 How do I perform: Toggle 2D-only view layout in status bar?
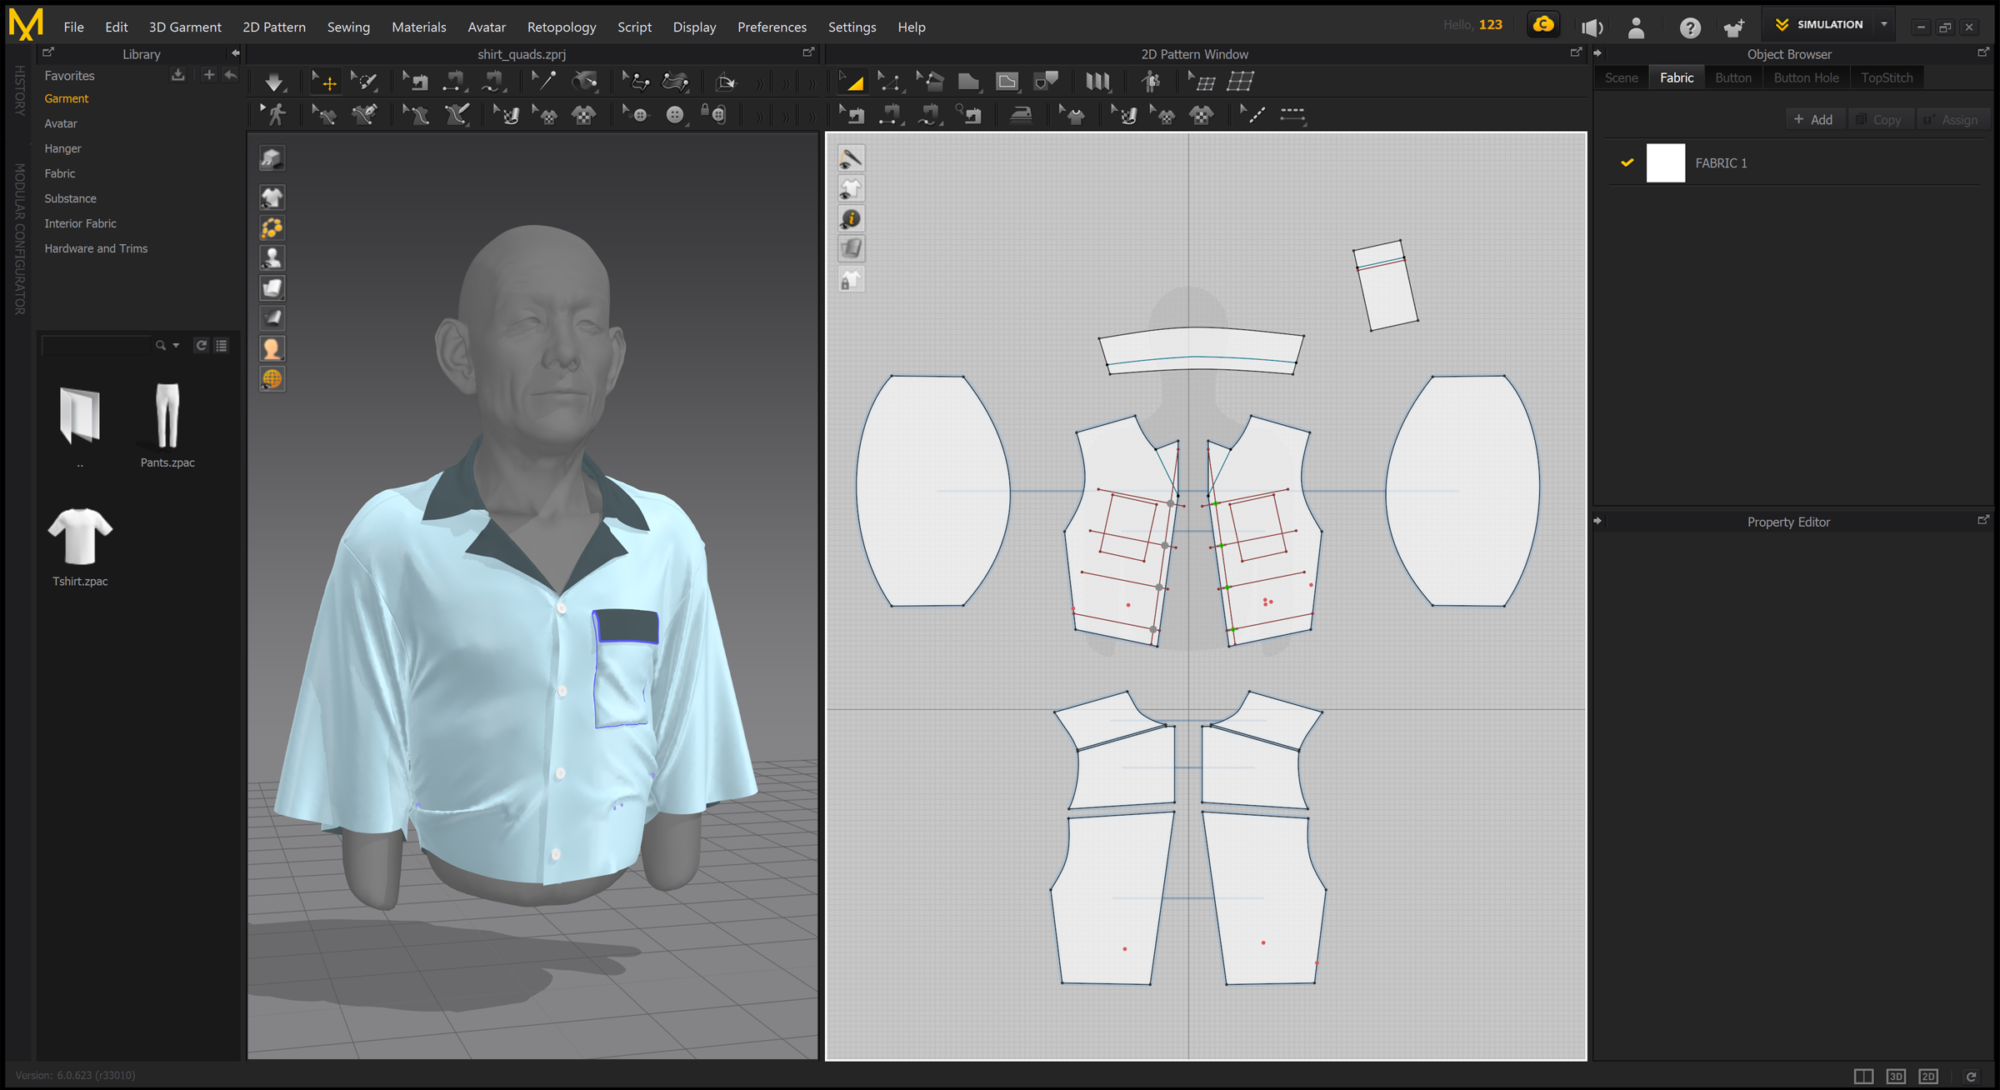pyautogui.click(x=1929, y=1076)
